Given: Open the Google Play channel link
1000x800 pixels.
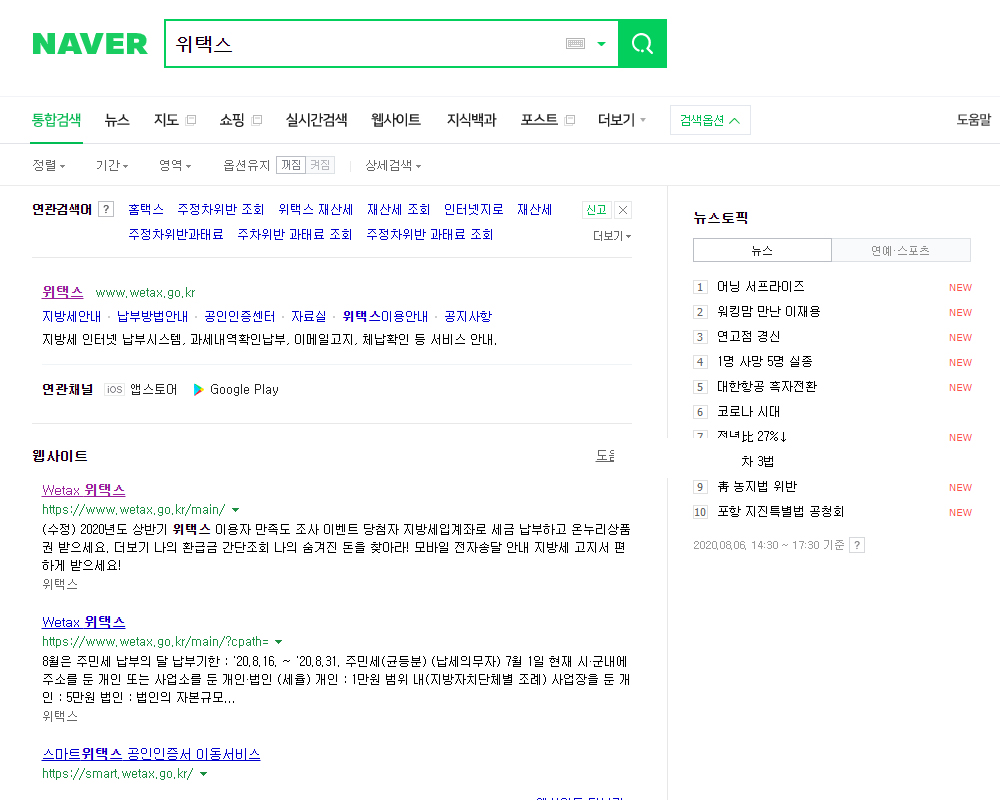Looking at the screenshot, I should pyautogui.click(x=236, y=389).
